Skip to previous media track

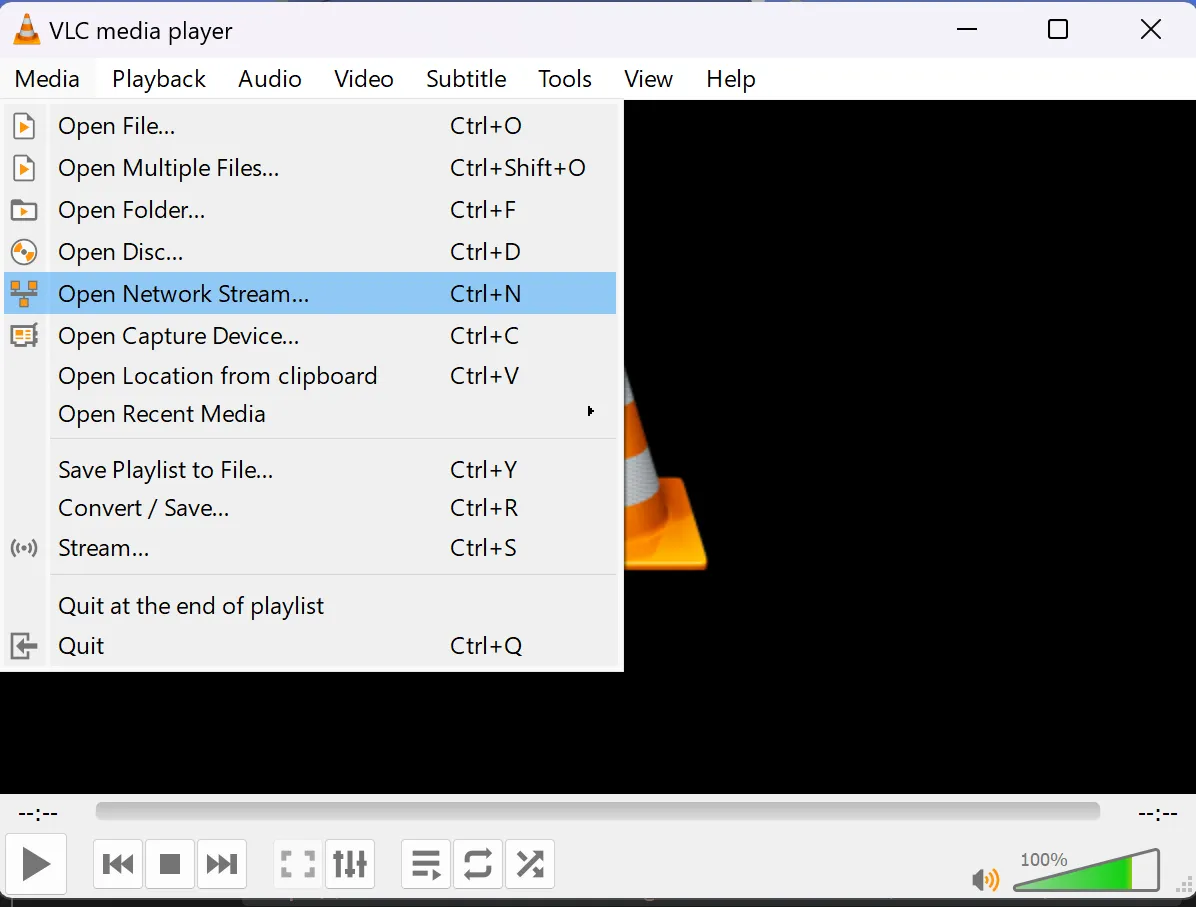coord(118,864)
